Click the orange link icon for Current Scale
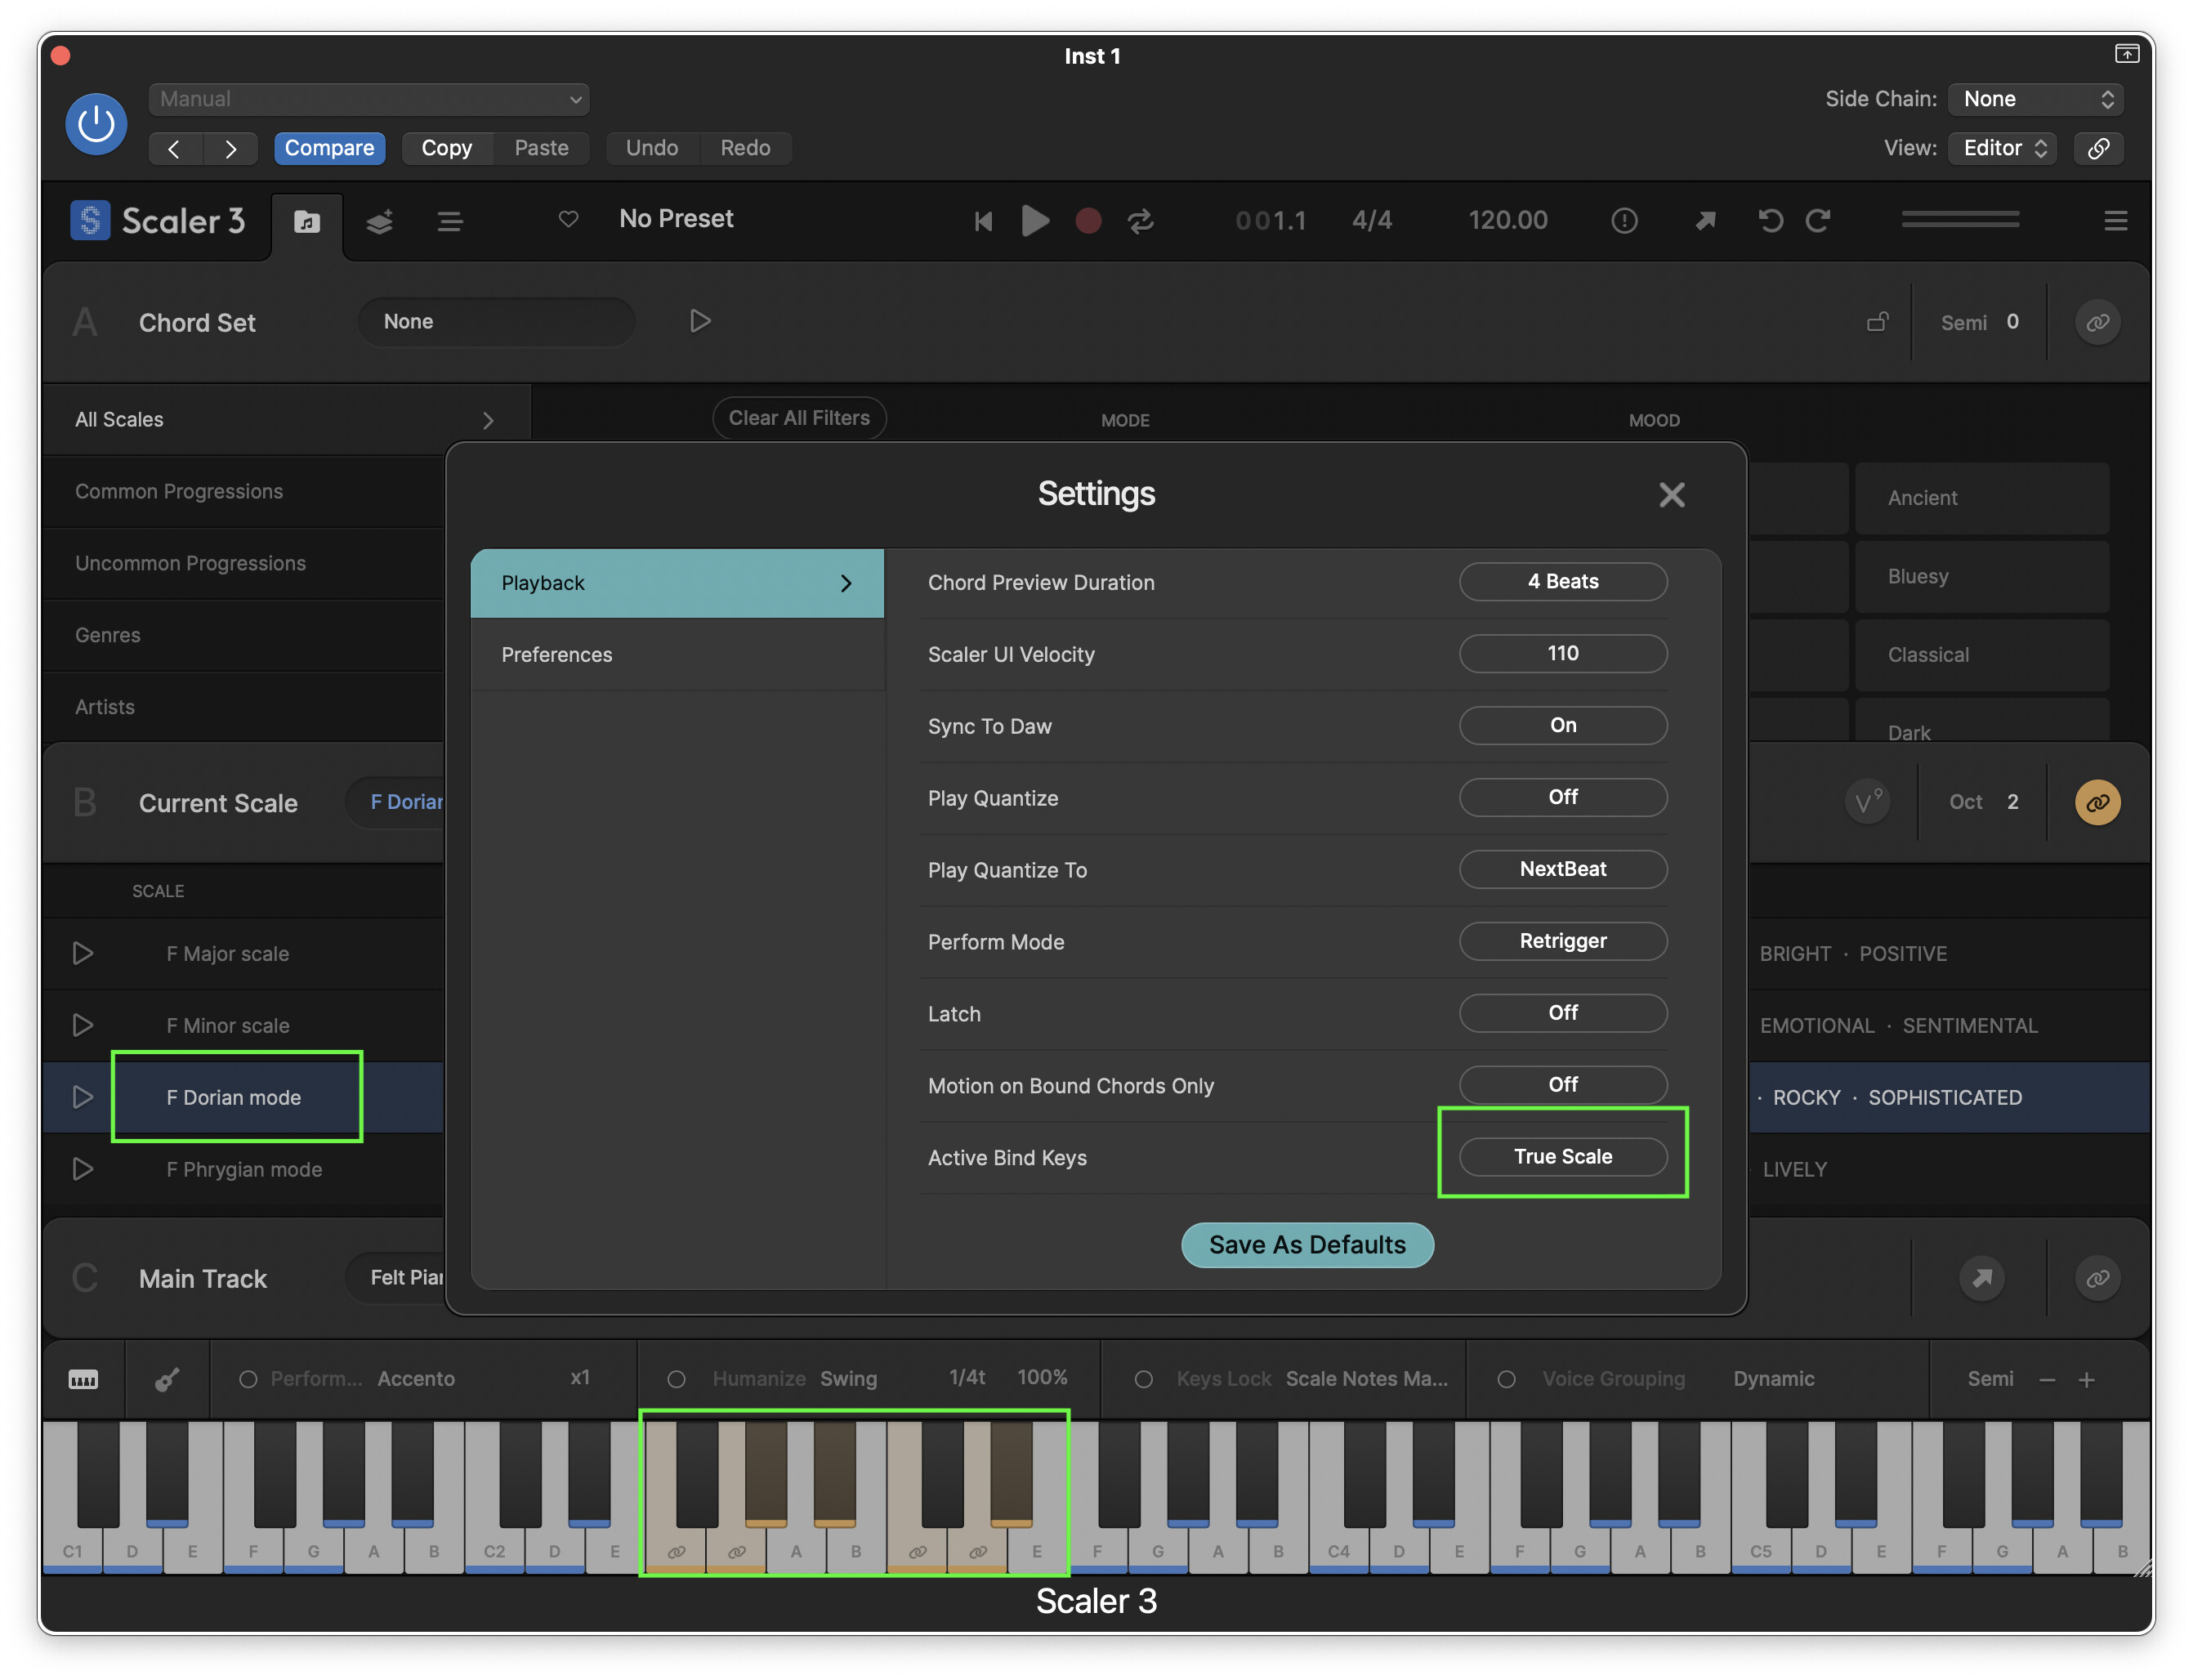Image resolution: width=2193 pixels, height=1680 pixels. tap(2097, 802)
